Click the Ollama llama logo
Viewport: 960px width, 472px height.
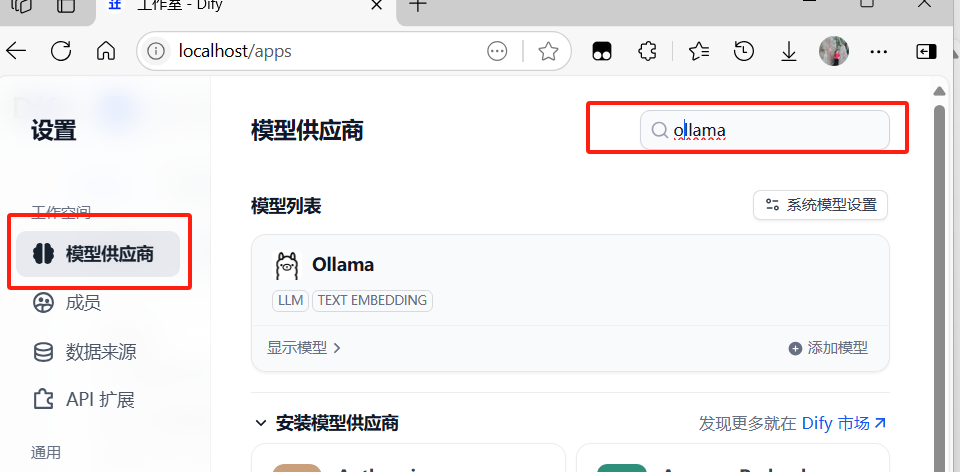point(285,265)
